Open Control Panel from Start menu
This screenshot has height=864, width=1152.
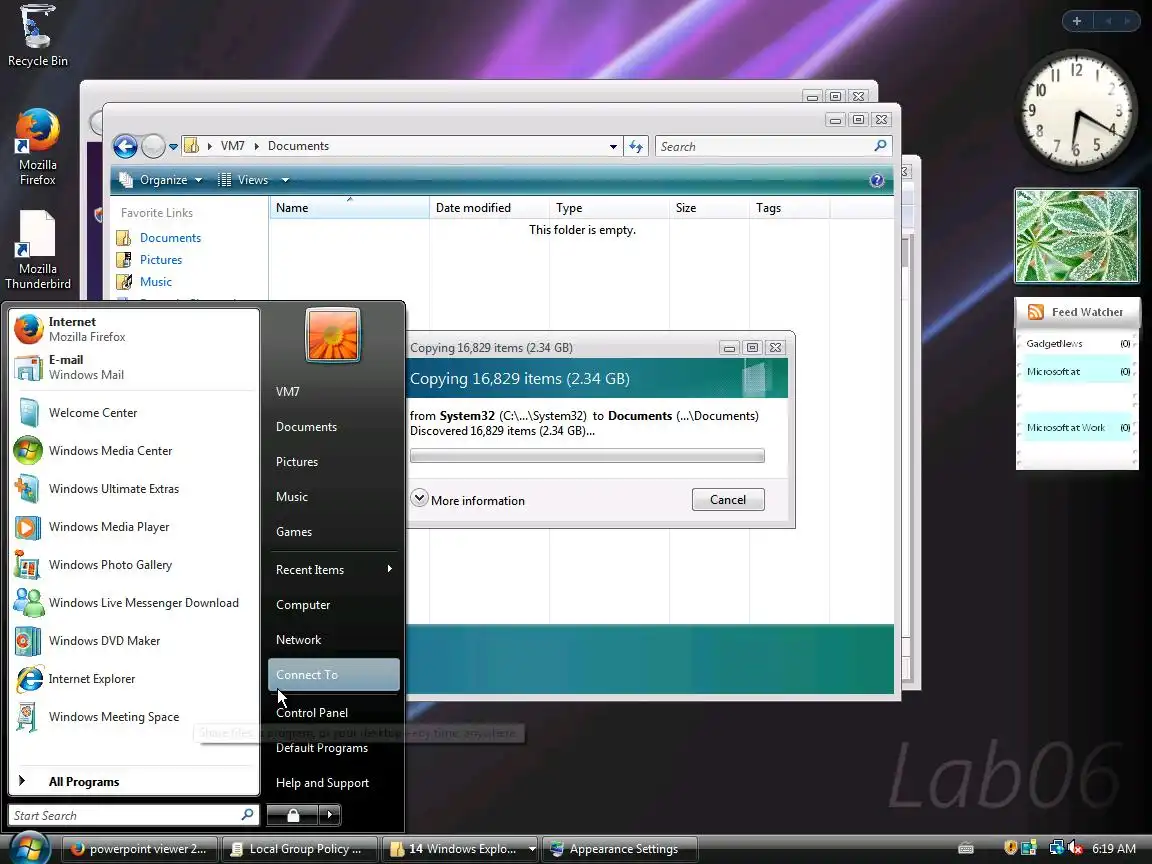[x=334, y=713]
